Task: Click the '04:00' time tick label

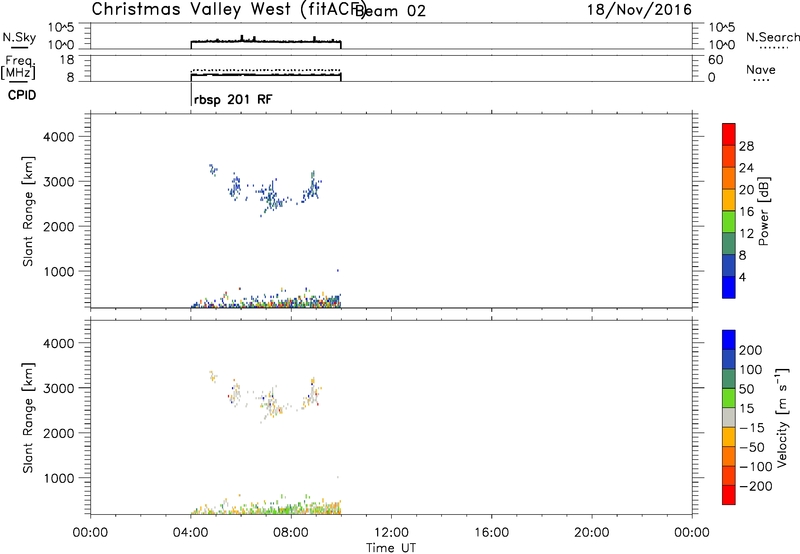Action: point(191,532)
